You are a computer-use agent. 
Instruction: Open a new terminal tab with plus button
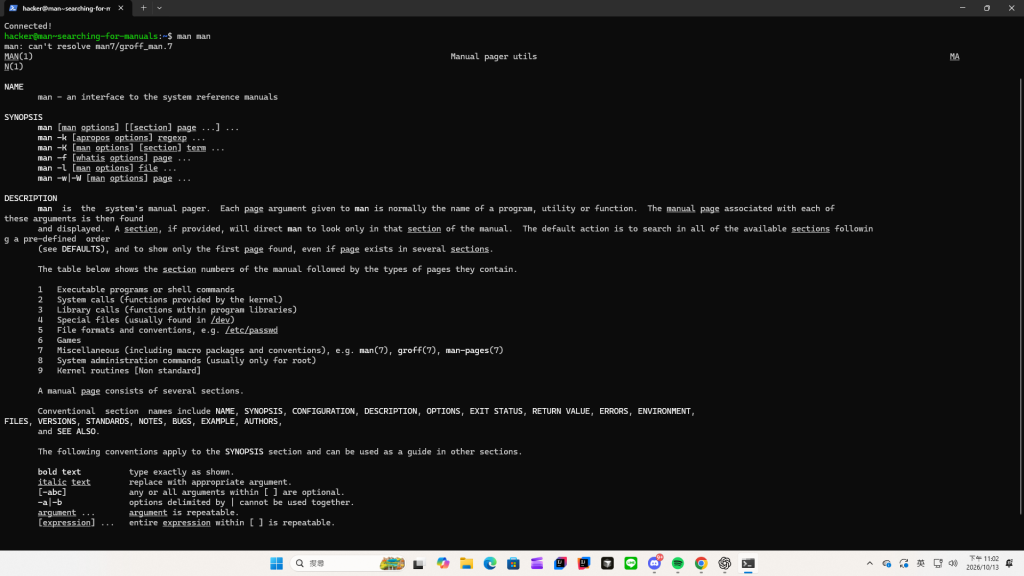(x=144, y=8)
